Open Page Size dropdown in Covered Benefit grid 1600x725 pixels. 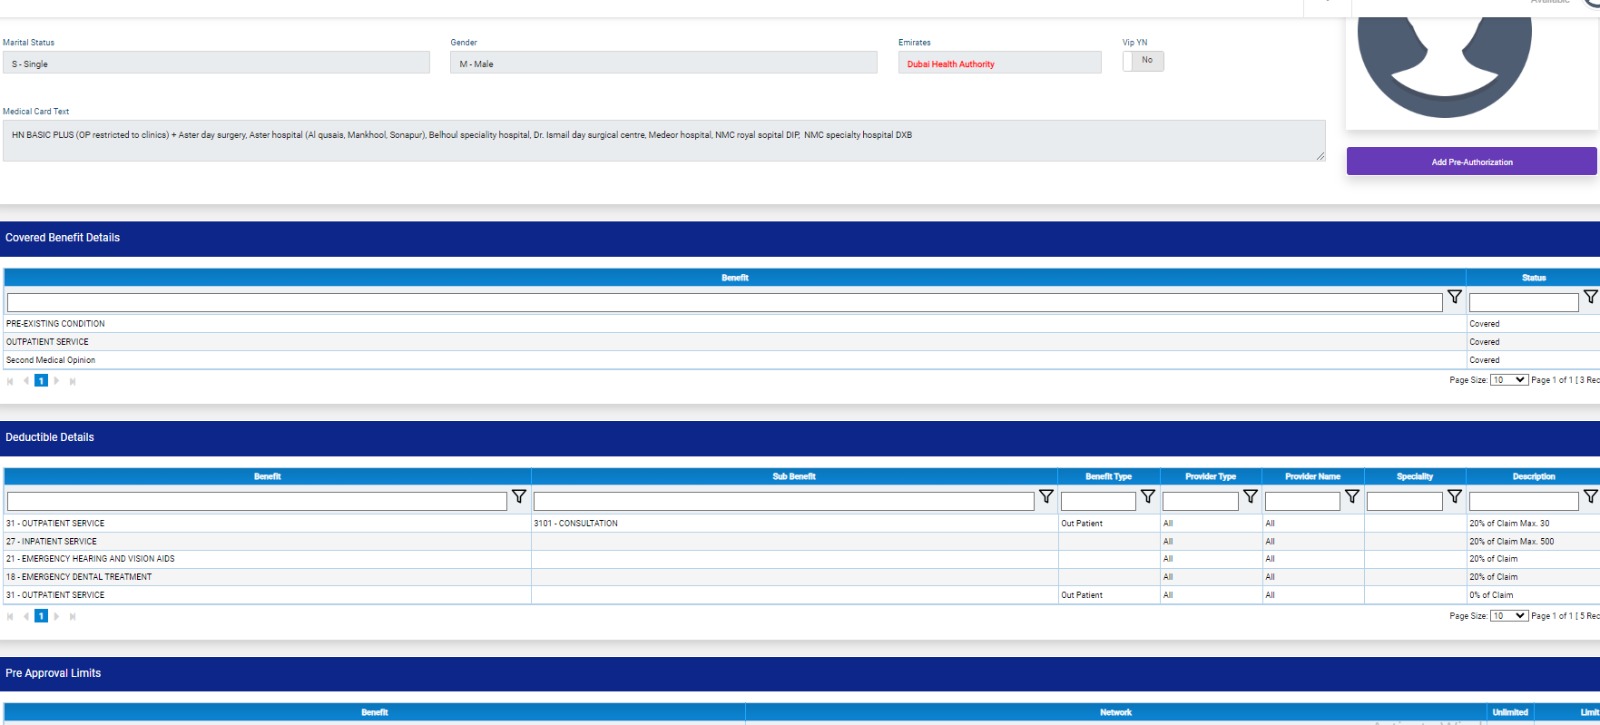click(1509, 380)
